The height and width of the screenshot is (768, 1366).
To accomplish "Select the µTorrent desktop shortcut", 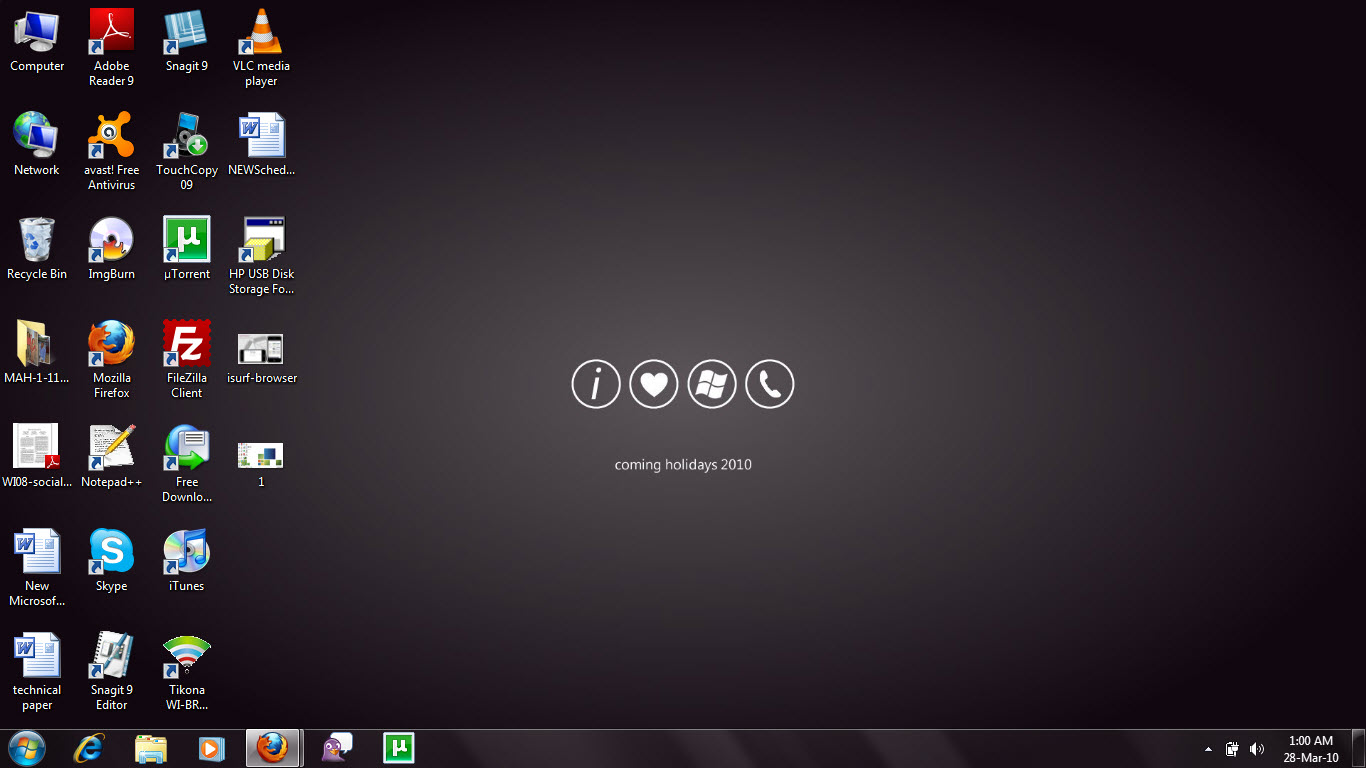I will pos(186,248).
